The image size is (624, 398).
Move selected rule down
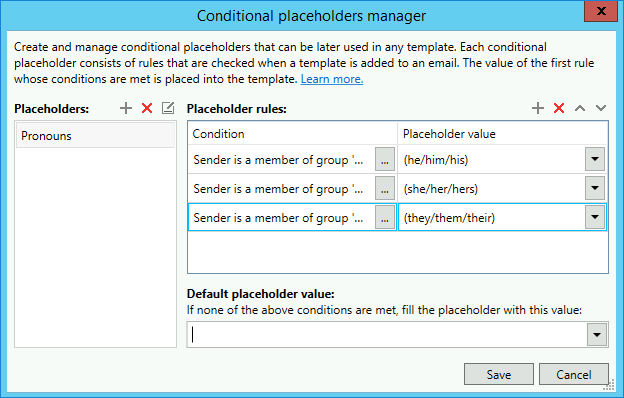(601, 108)
